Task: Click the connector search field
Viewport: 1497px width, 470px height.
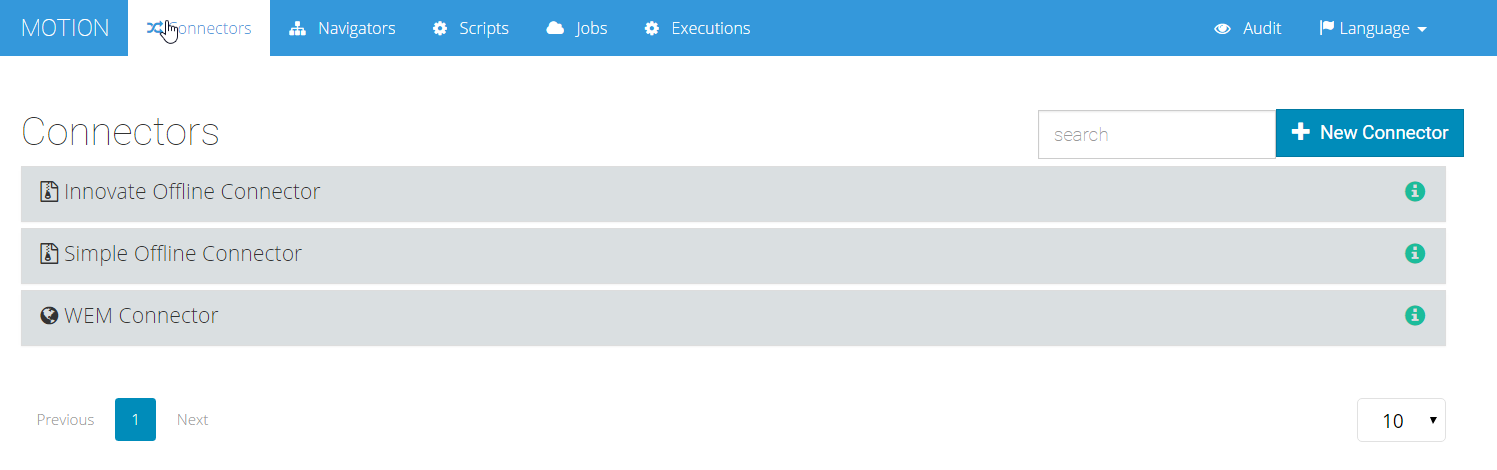Action: [1157, 134]
